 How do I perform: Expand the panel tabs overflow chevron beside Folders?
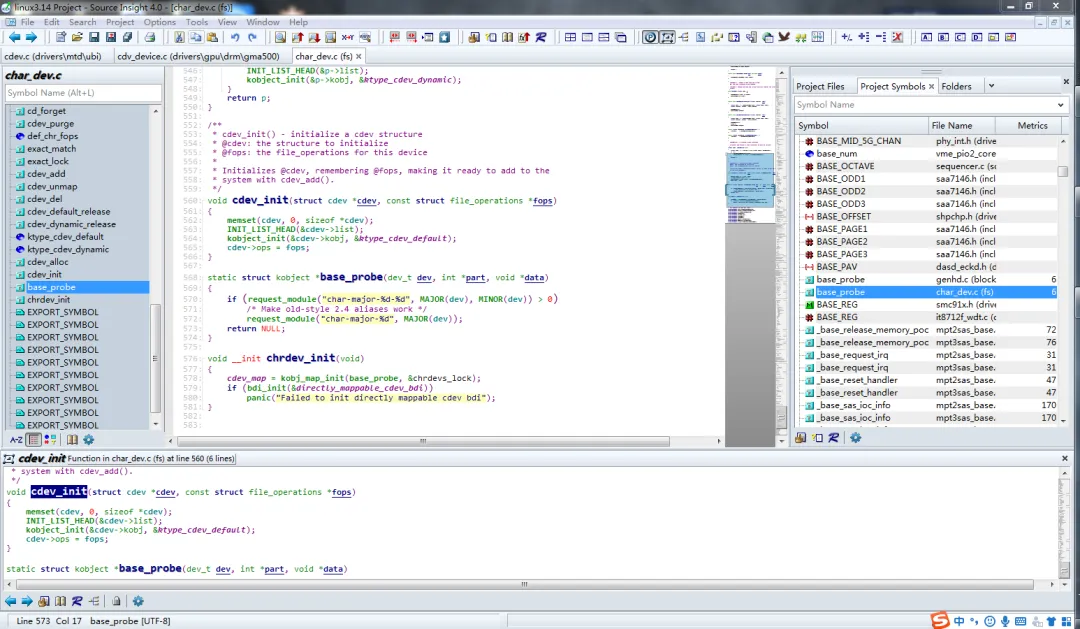[991, 86]
